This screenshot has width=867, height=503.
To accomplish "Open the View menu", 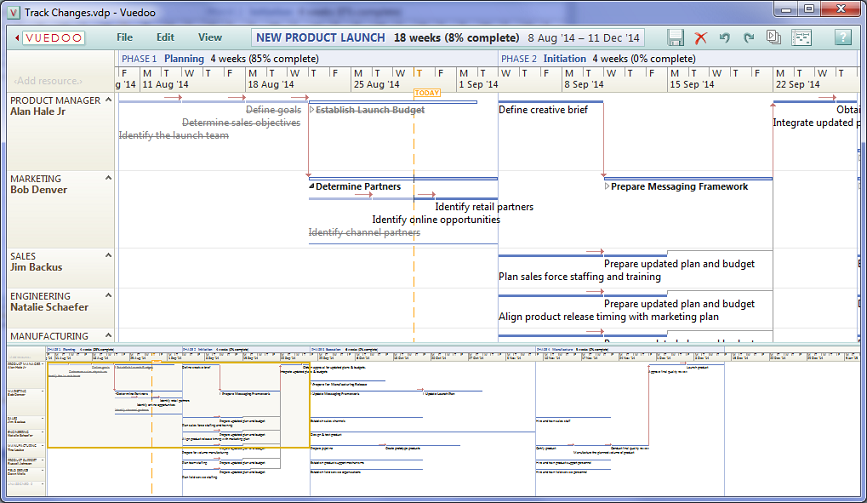I will [x=210, y=38].
